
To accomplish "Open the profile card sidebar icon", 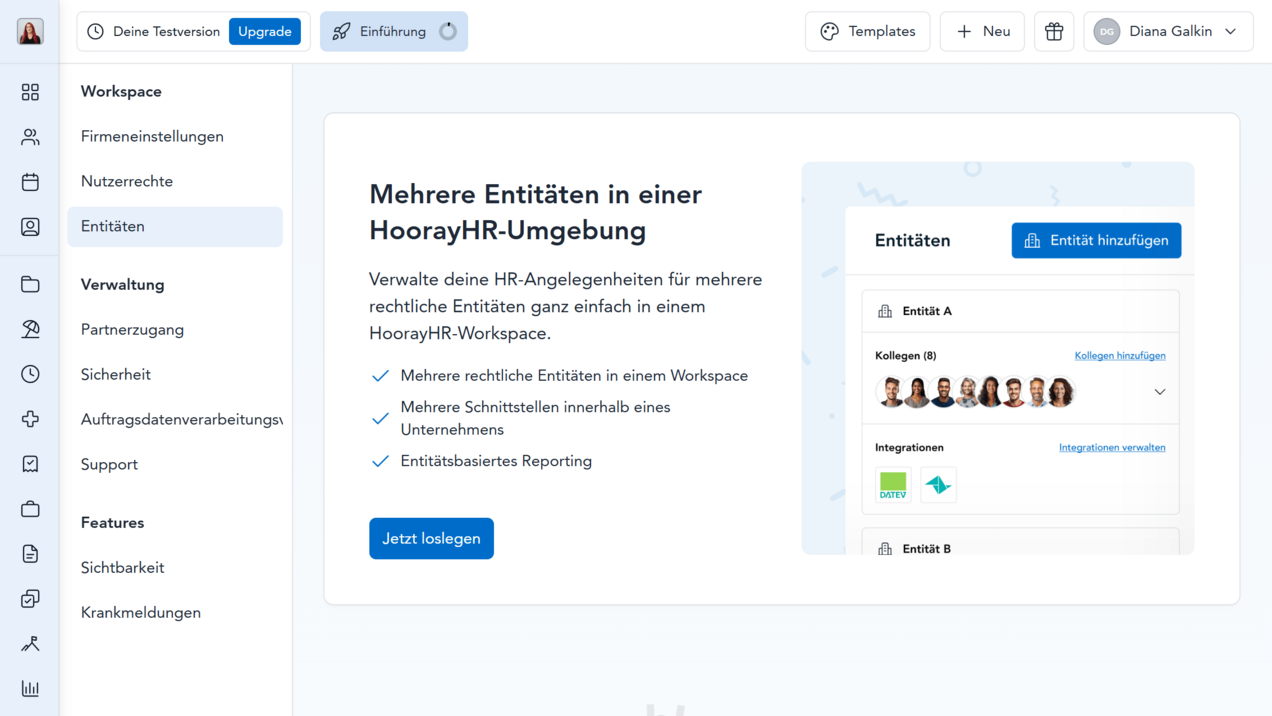I will tap(30, 227).
